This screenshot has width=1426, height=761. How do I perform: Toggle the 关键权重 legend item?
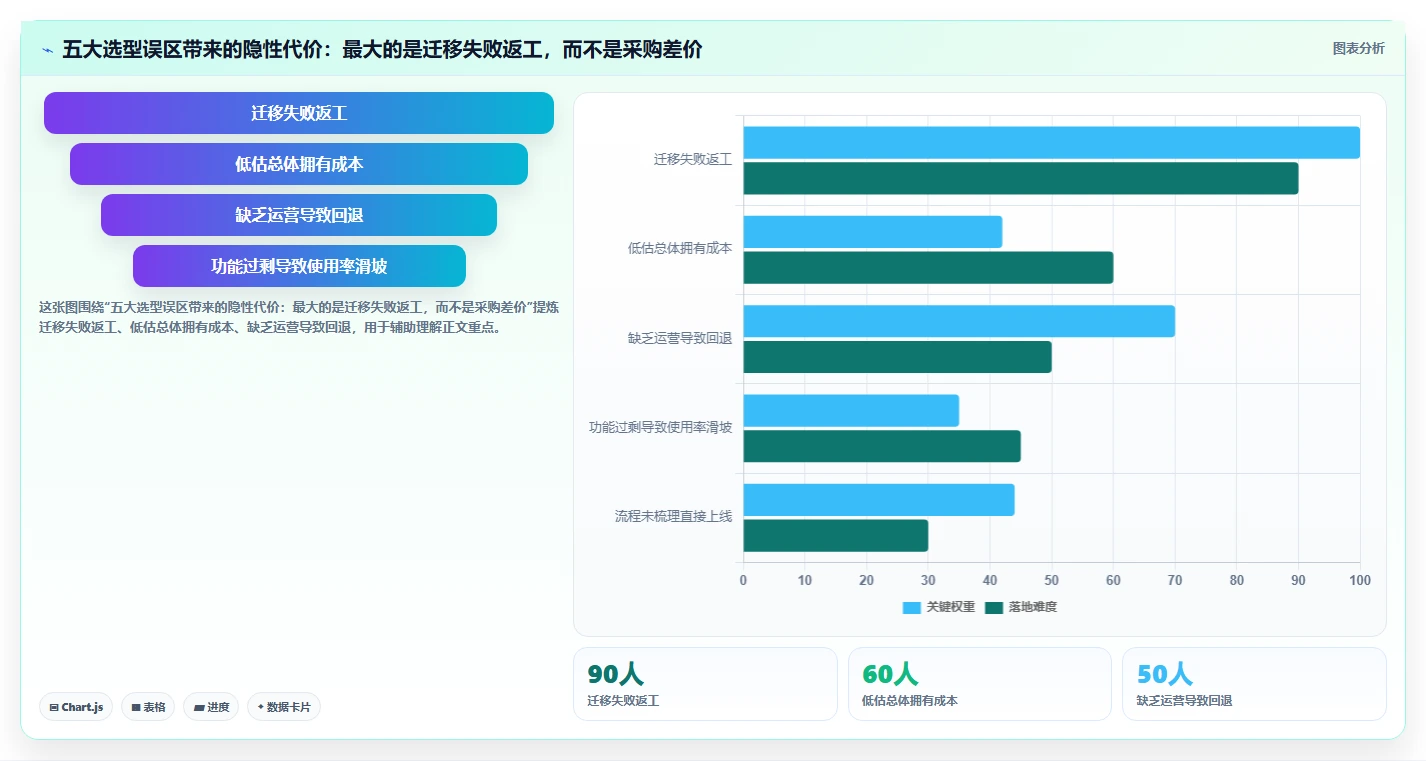click(x=938, y=607)
